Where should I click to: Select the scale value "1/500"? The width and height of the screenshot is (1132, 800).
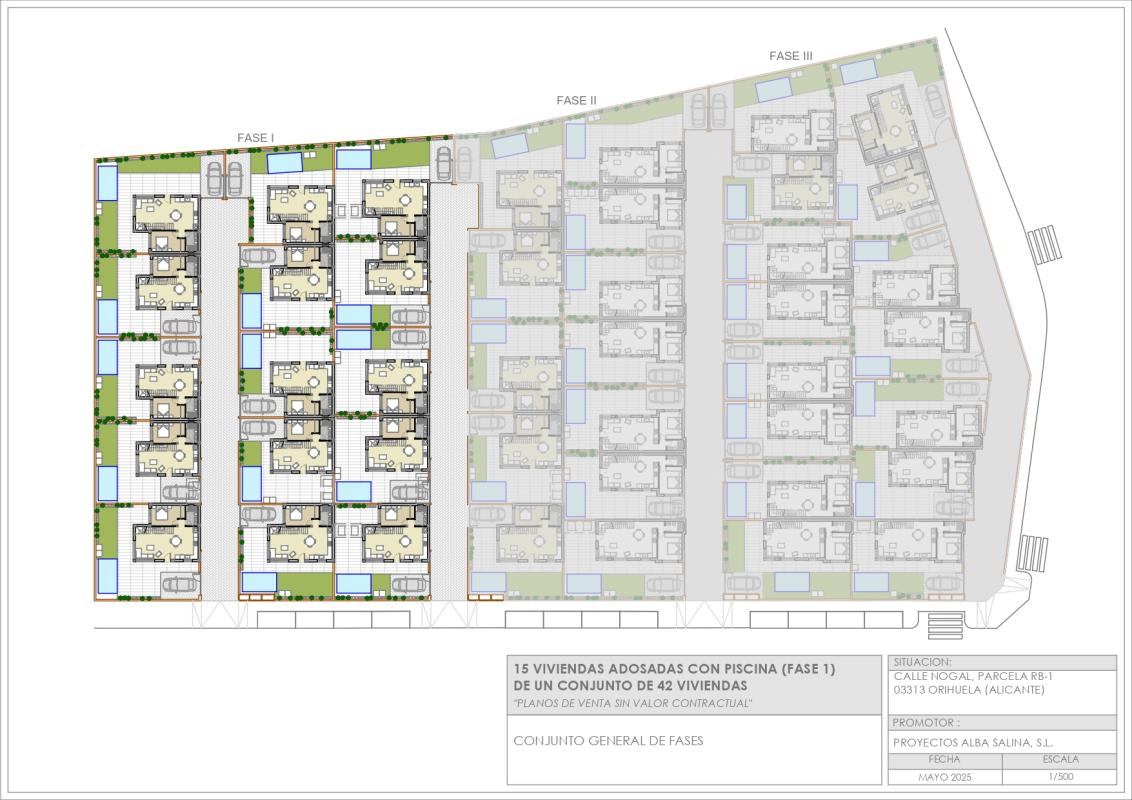pos(1061,777)
